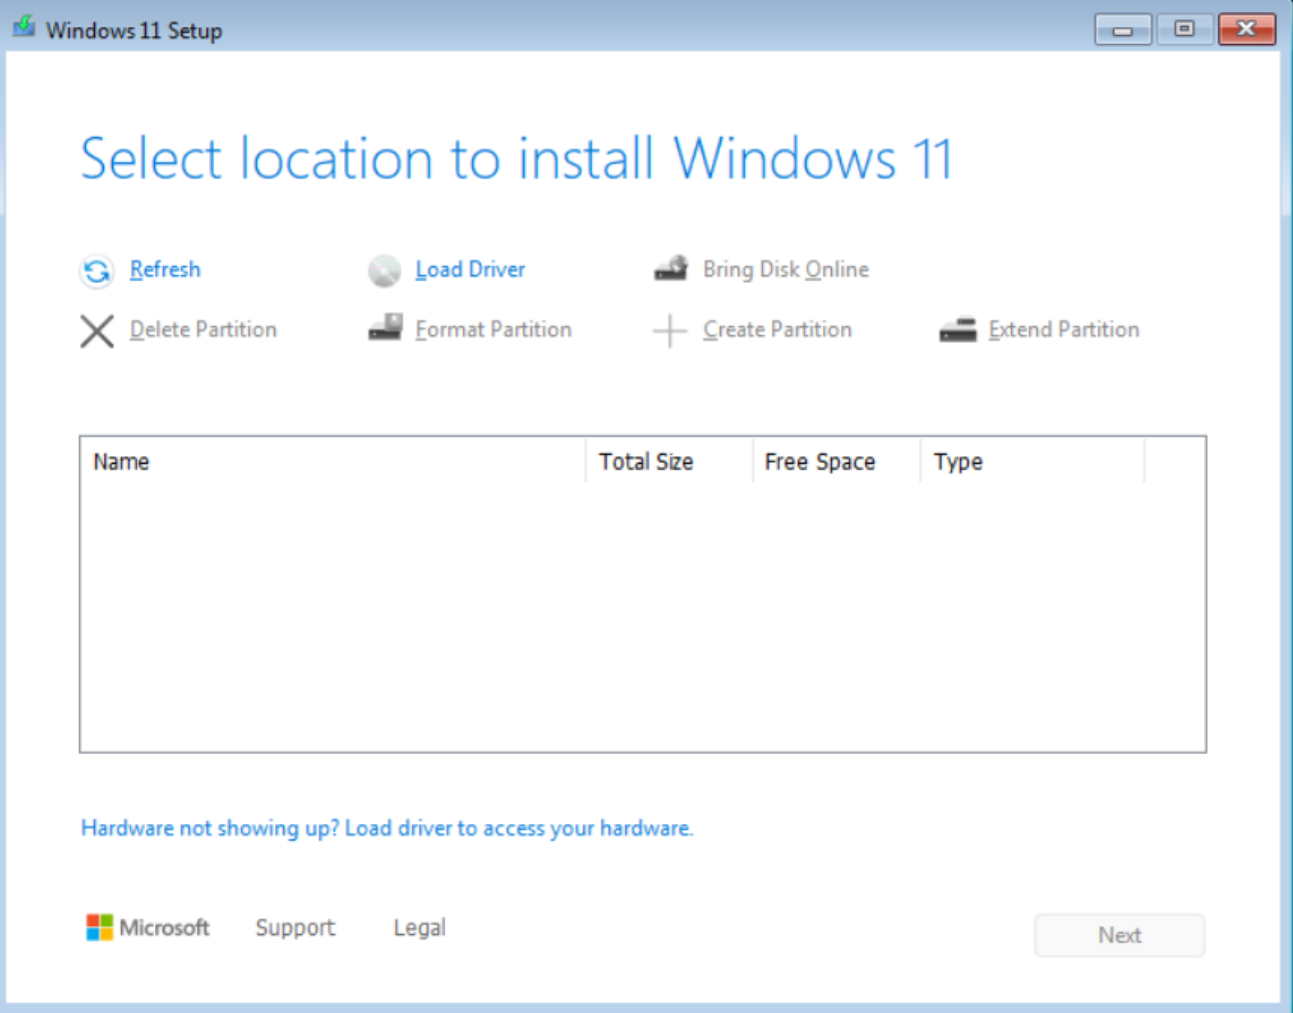Close the Windows 11 Setup window
Image resolution: width=1293 pixels, height=1013 pixels.
coord(1246,29)
